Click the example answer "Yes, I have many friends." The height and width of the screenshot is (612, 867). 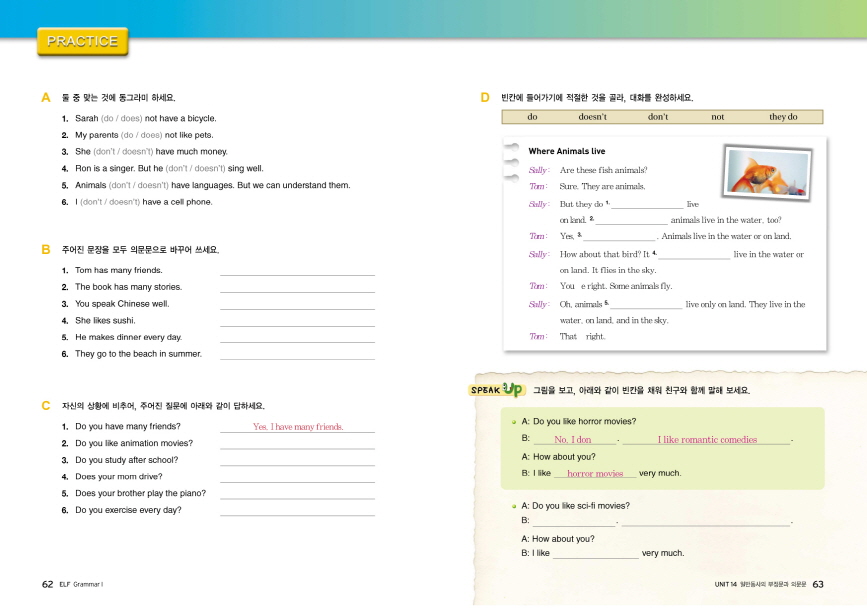pyautogui.click(x=297, y=427)
